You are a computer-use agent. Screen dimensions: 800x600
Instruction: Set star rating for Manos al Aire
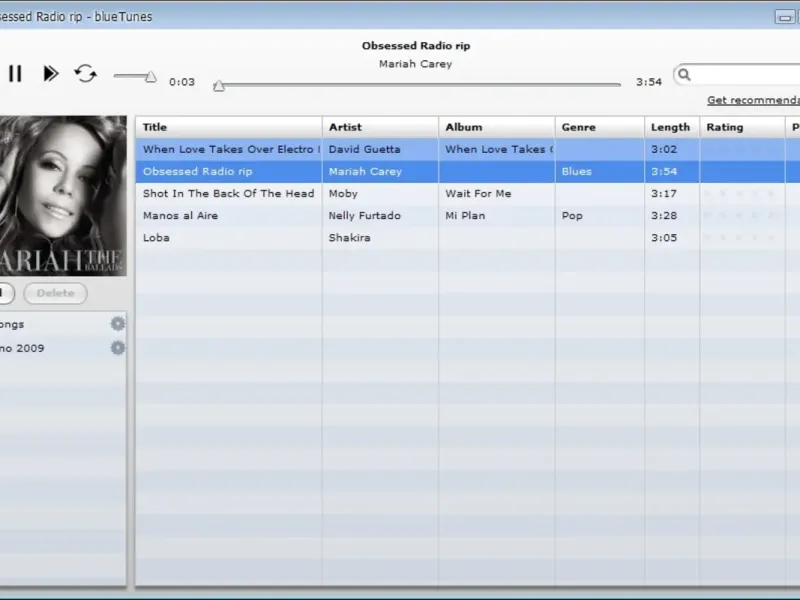point(739,215)
